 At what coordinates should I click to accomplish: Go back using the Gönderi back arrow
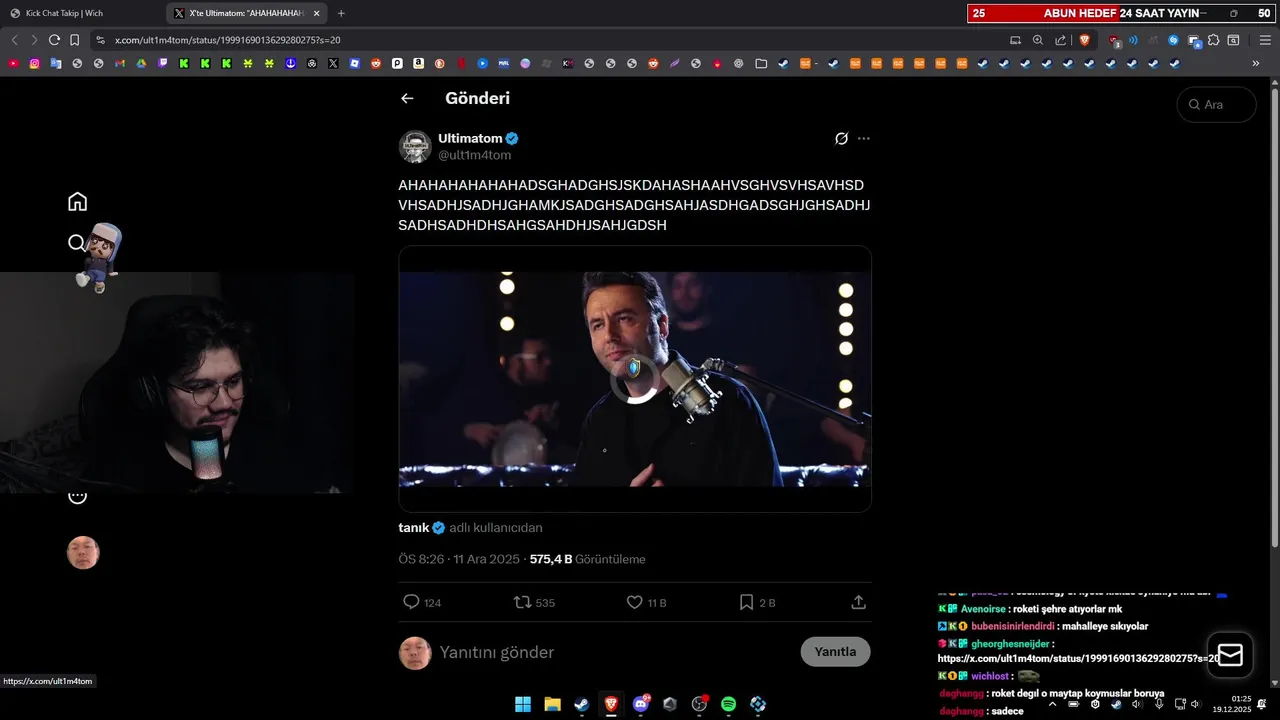(x=407, y=98)
